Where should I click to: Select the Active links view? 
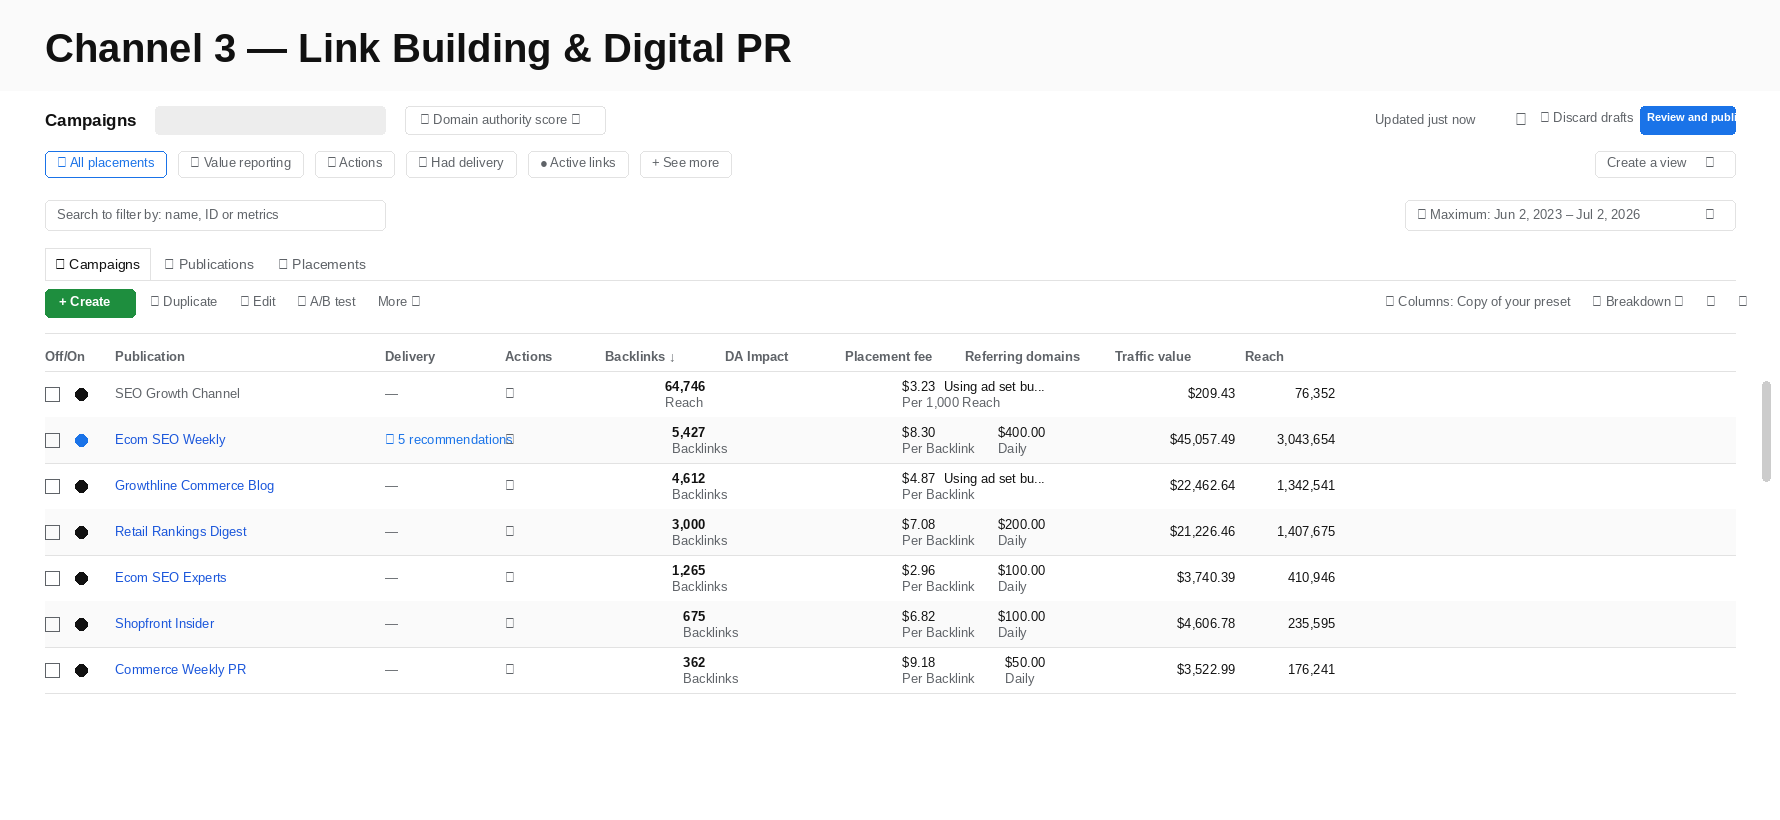[578, 164]
